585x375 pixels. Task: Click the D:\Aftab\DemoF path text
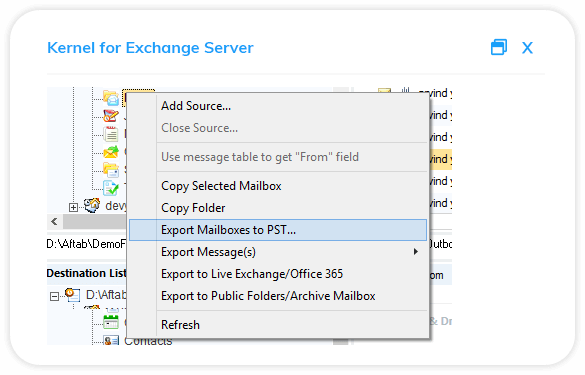click(x=86, y=244)
